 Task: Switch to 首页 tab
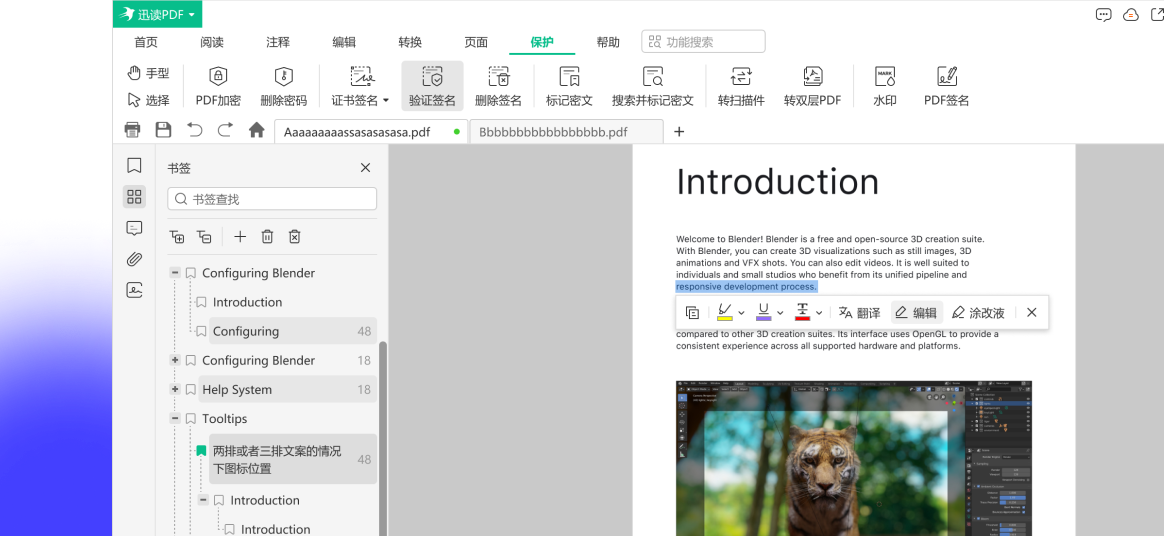pyautogui.click(x=146, y=42)
